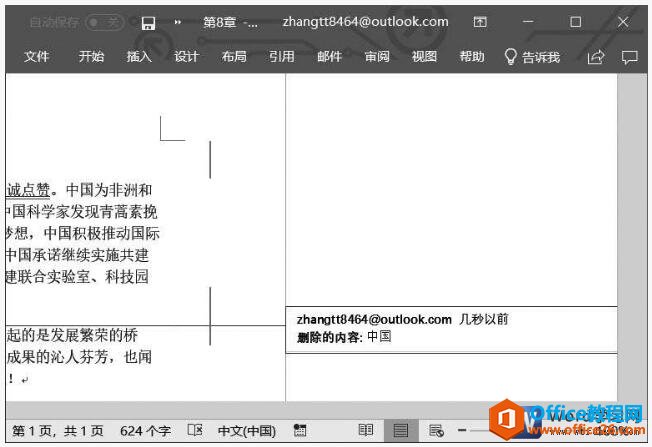The height and width of the screenshot is (447, 652).
Task: Open word count 624 个字
Action: 146,431
